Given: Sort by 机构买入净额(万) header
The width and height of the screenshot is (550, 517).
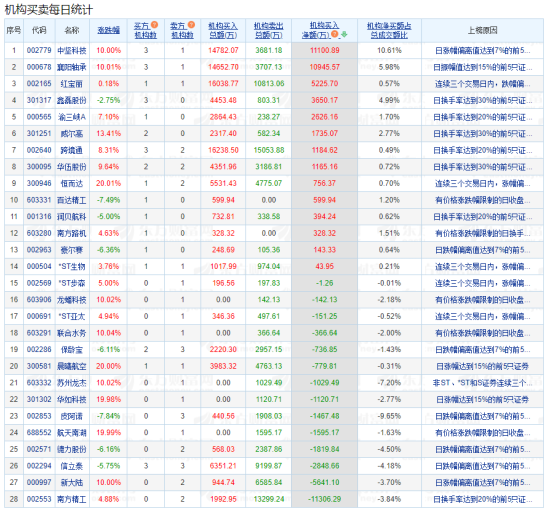Looking at the screenshot, I should (320, 31).
